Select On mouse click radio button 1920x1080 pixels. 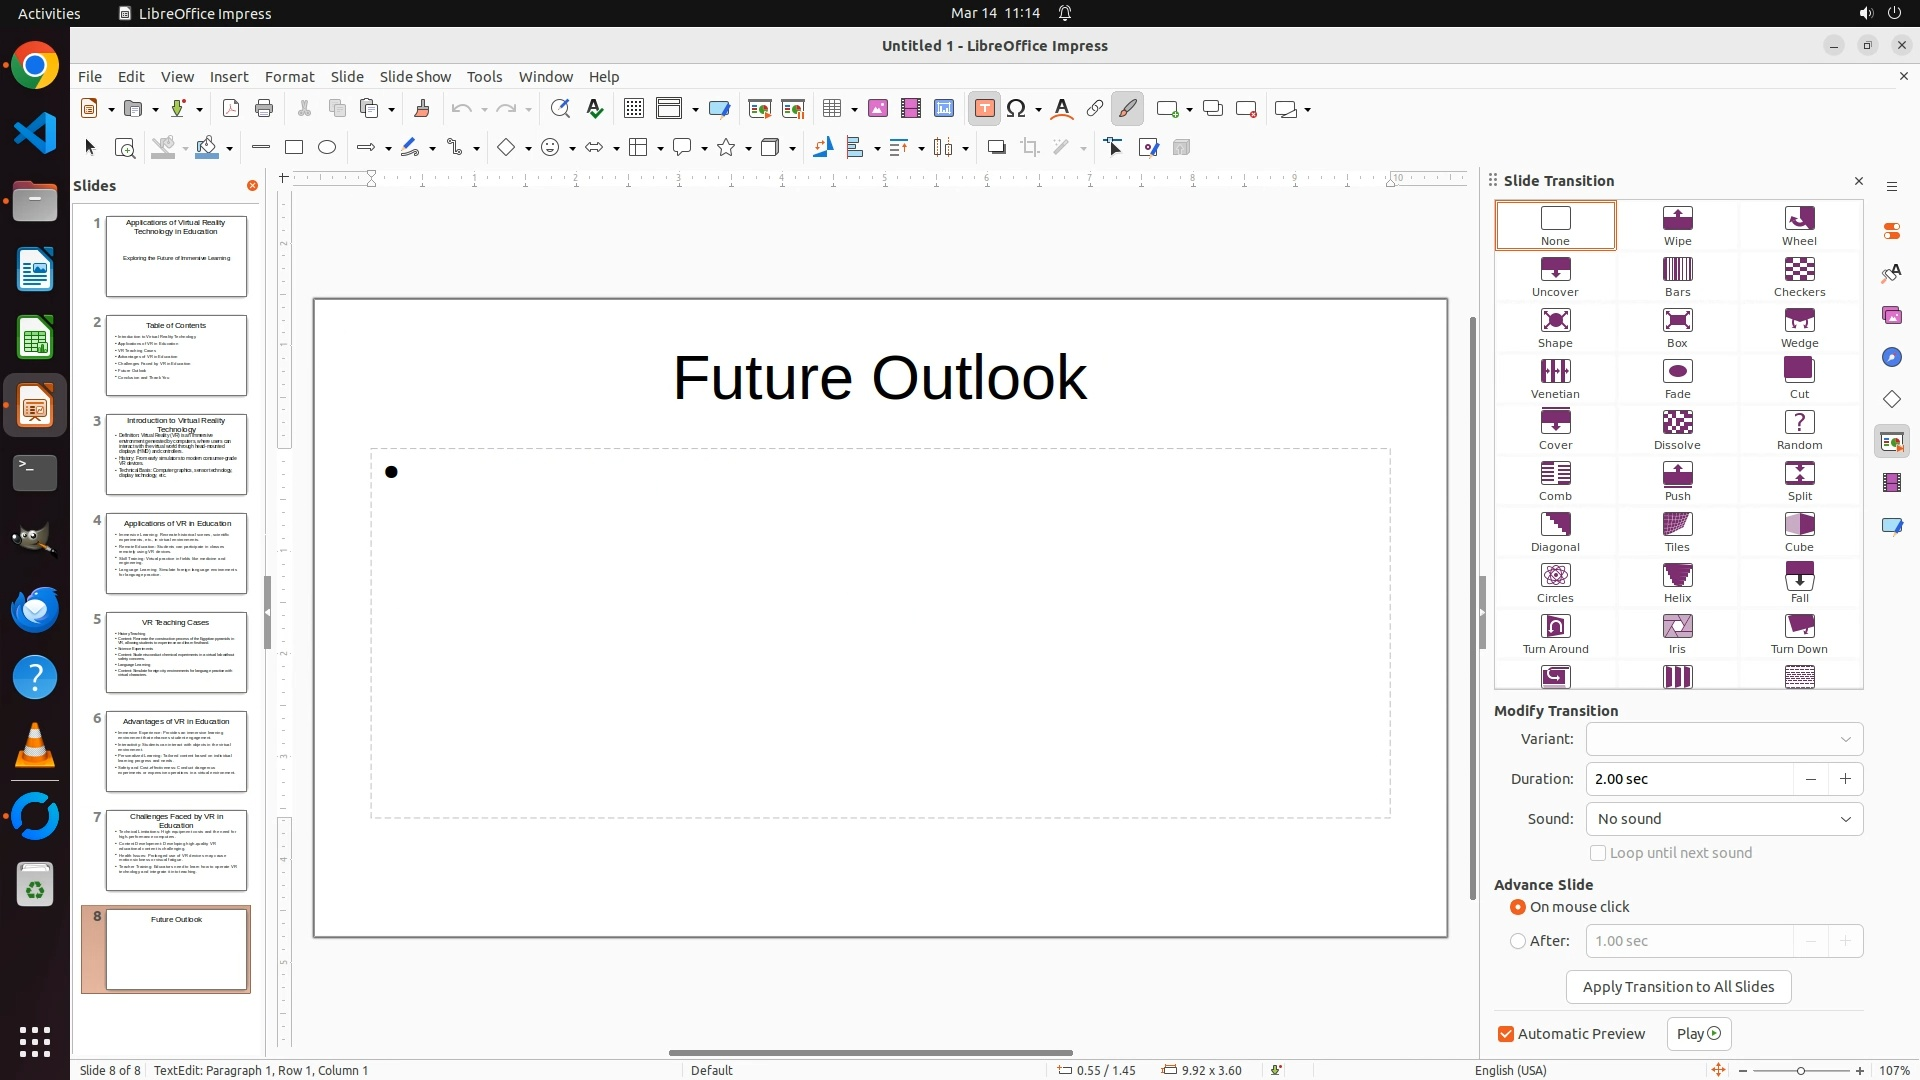click(x=1518, y=907)
